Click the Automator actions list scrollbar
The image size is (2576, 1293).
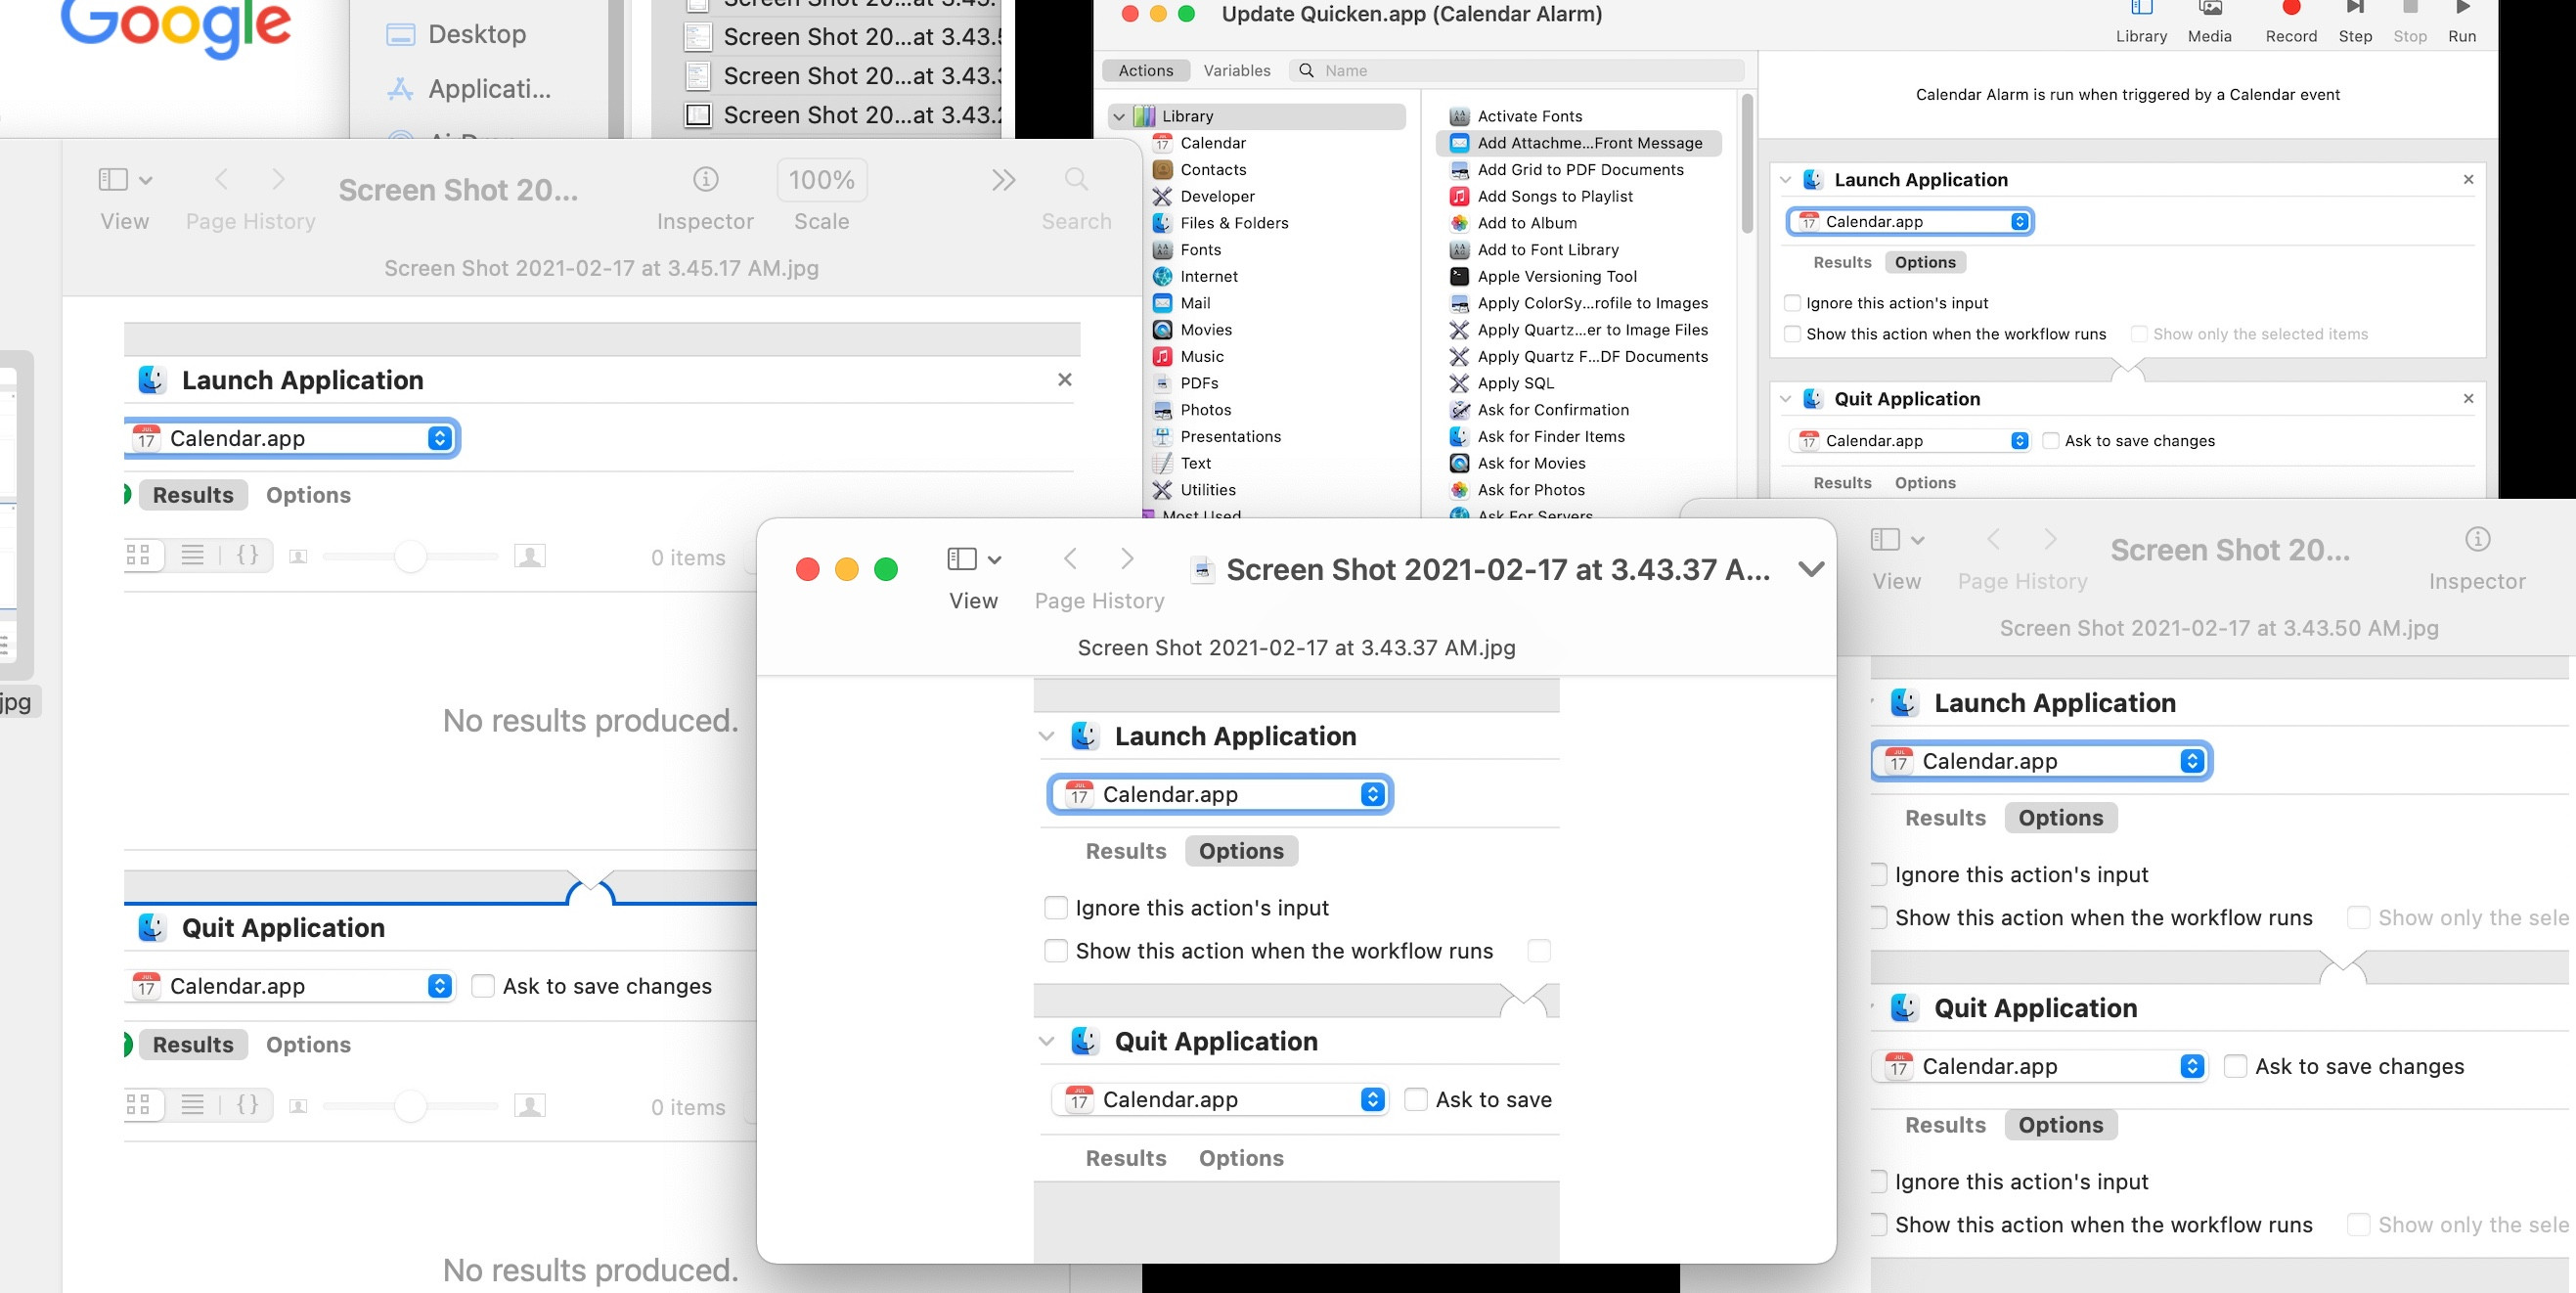tap(1746, 165)
